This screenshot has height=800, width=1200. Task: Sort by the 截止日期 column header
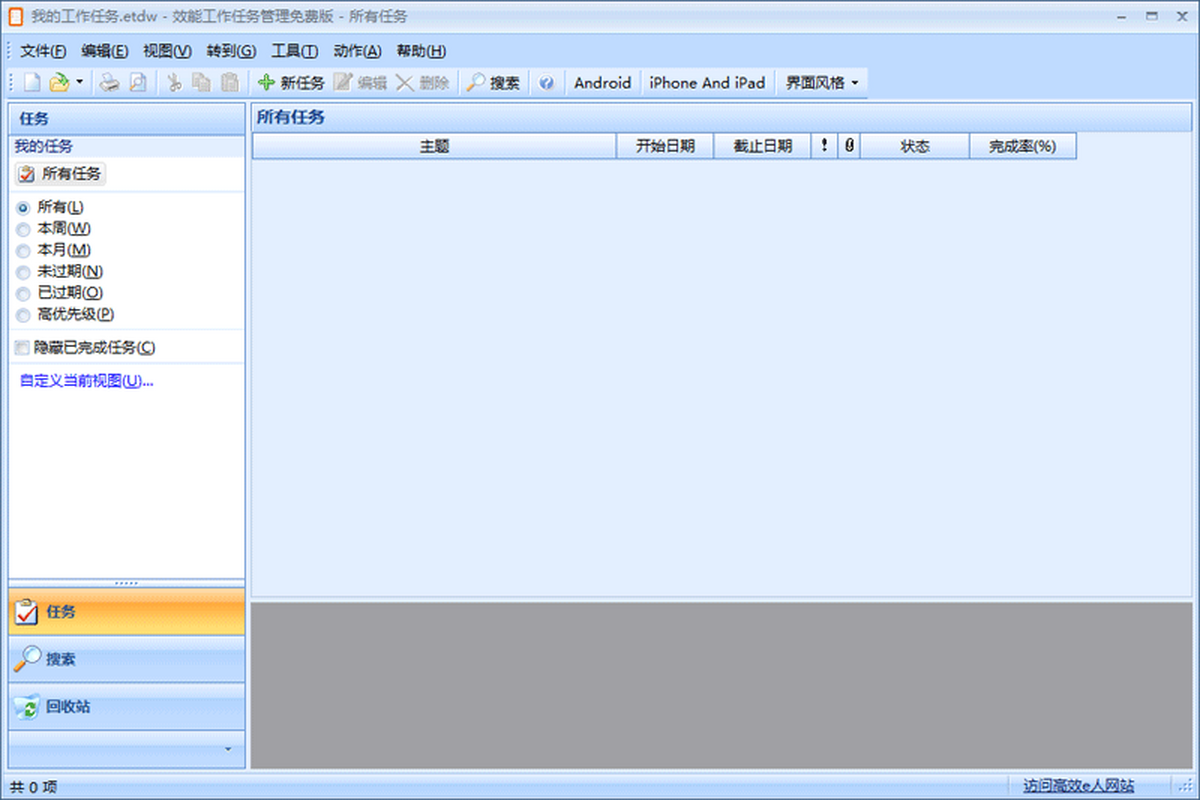762,146
